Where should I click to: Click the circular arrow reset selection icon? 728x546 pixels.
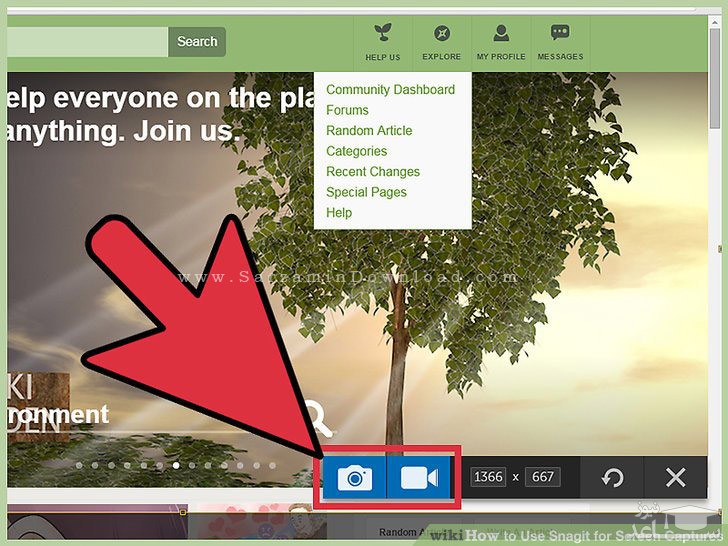[x=612, y=477]
